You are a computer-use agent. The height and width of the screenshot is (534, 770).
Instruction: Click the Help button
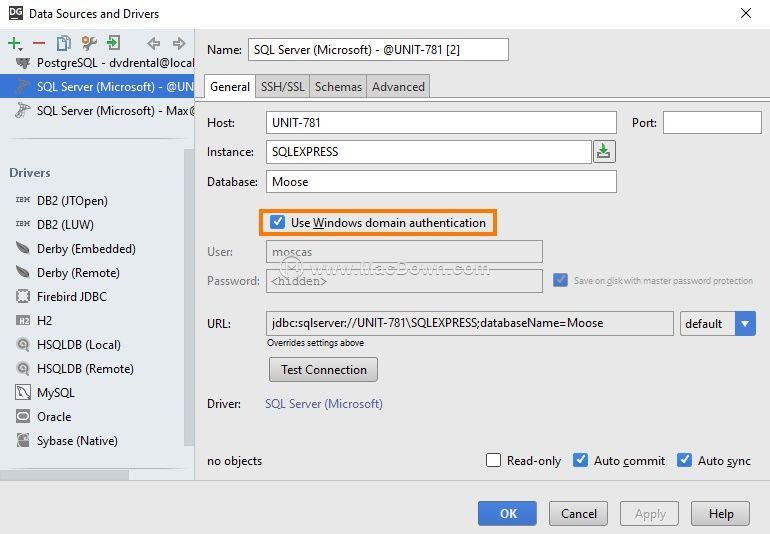point(720,513)
